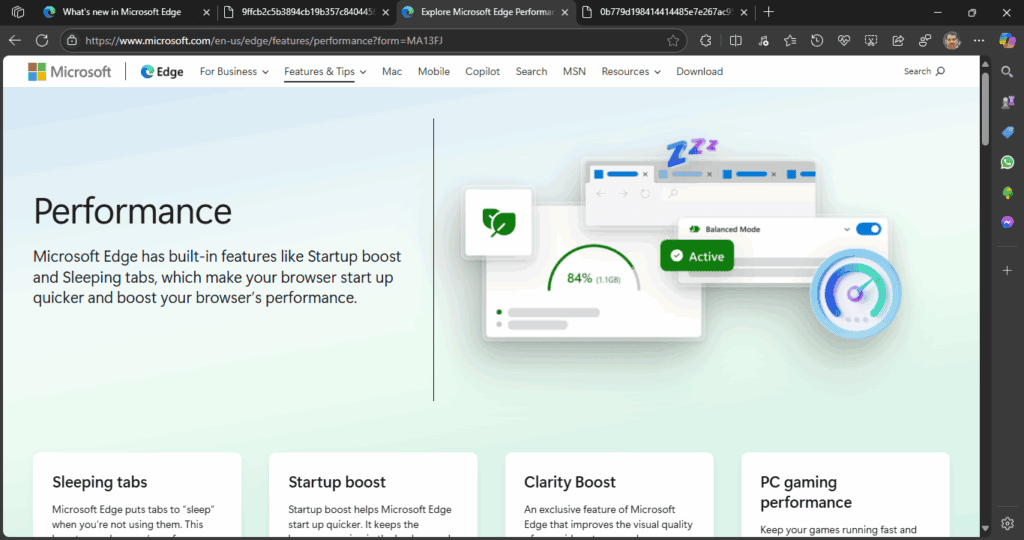This screenshot has height=540, width=1024.
Task: Click the Performance heading text
Action: 133,211
